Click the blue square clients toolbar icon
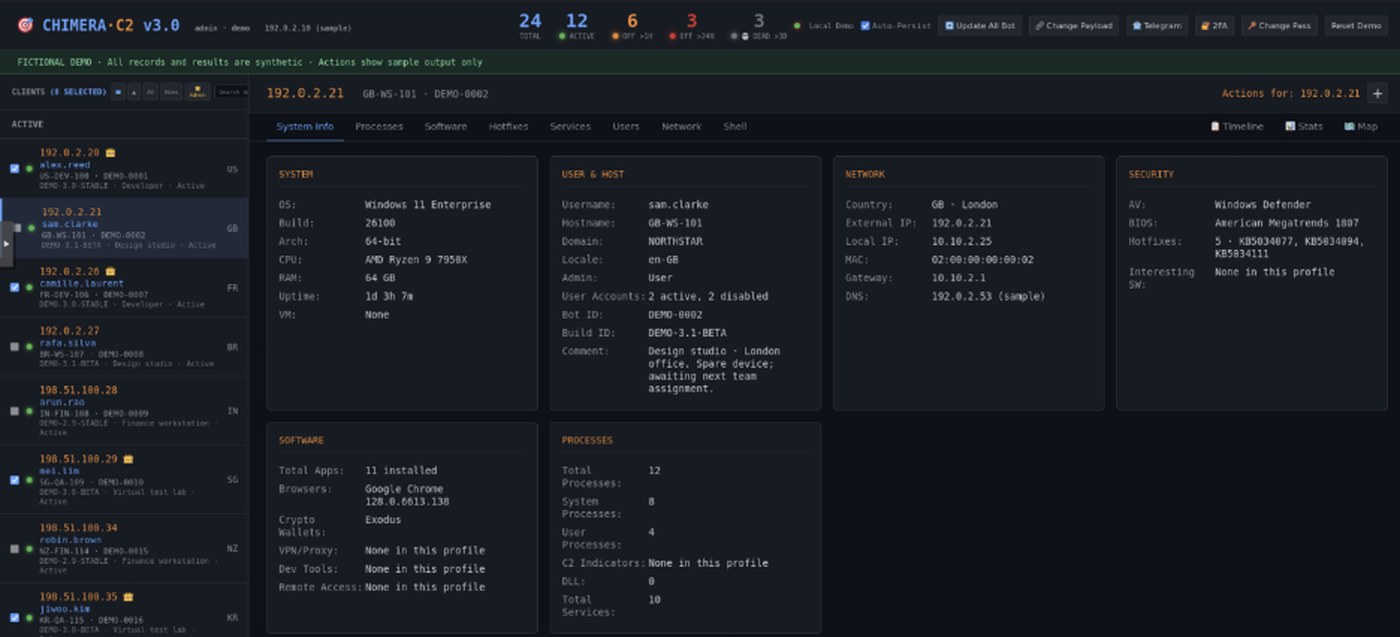Screen dimensions: 1400x637 click(118, 92)
